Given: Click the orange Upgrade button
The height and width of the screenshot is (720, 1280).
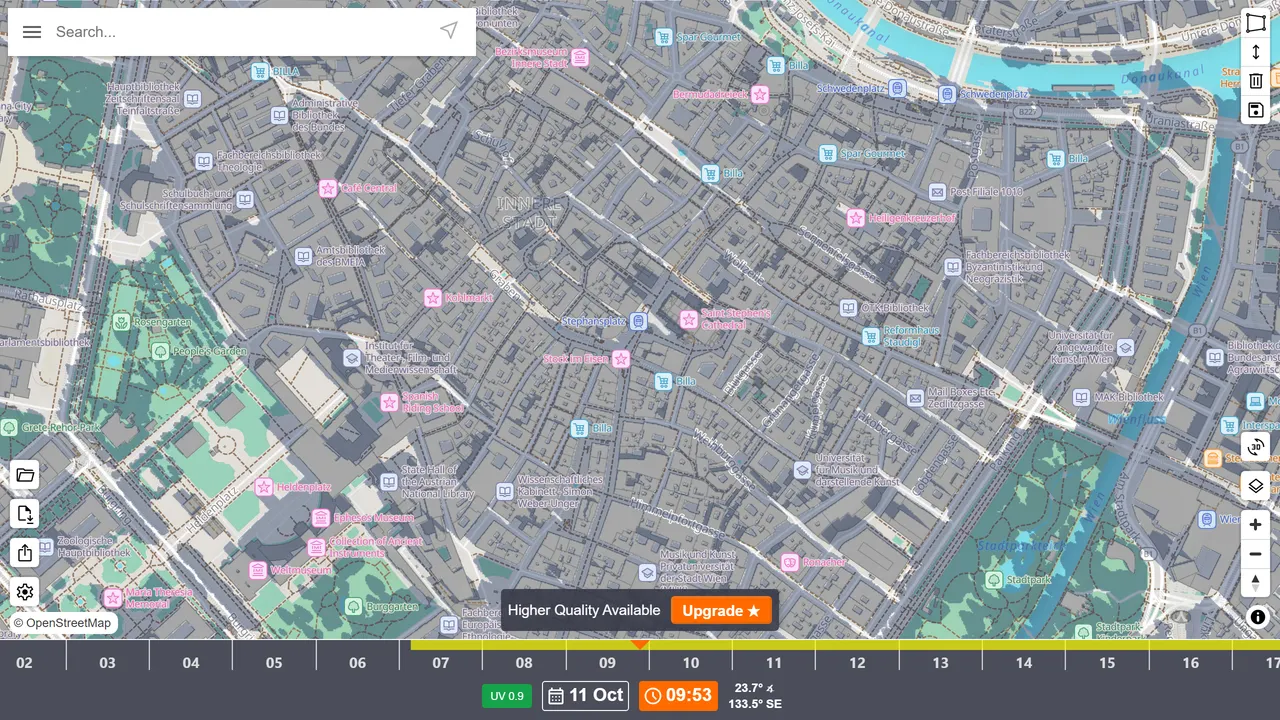Looking at the screenshot, I should (x=721, y=611).
